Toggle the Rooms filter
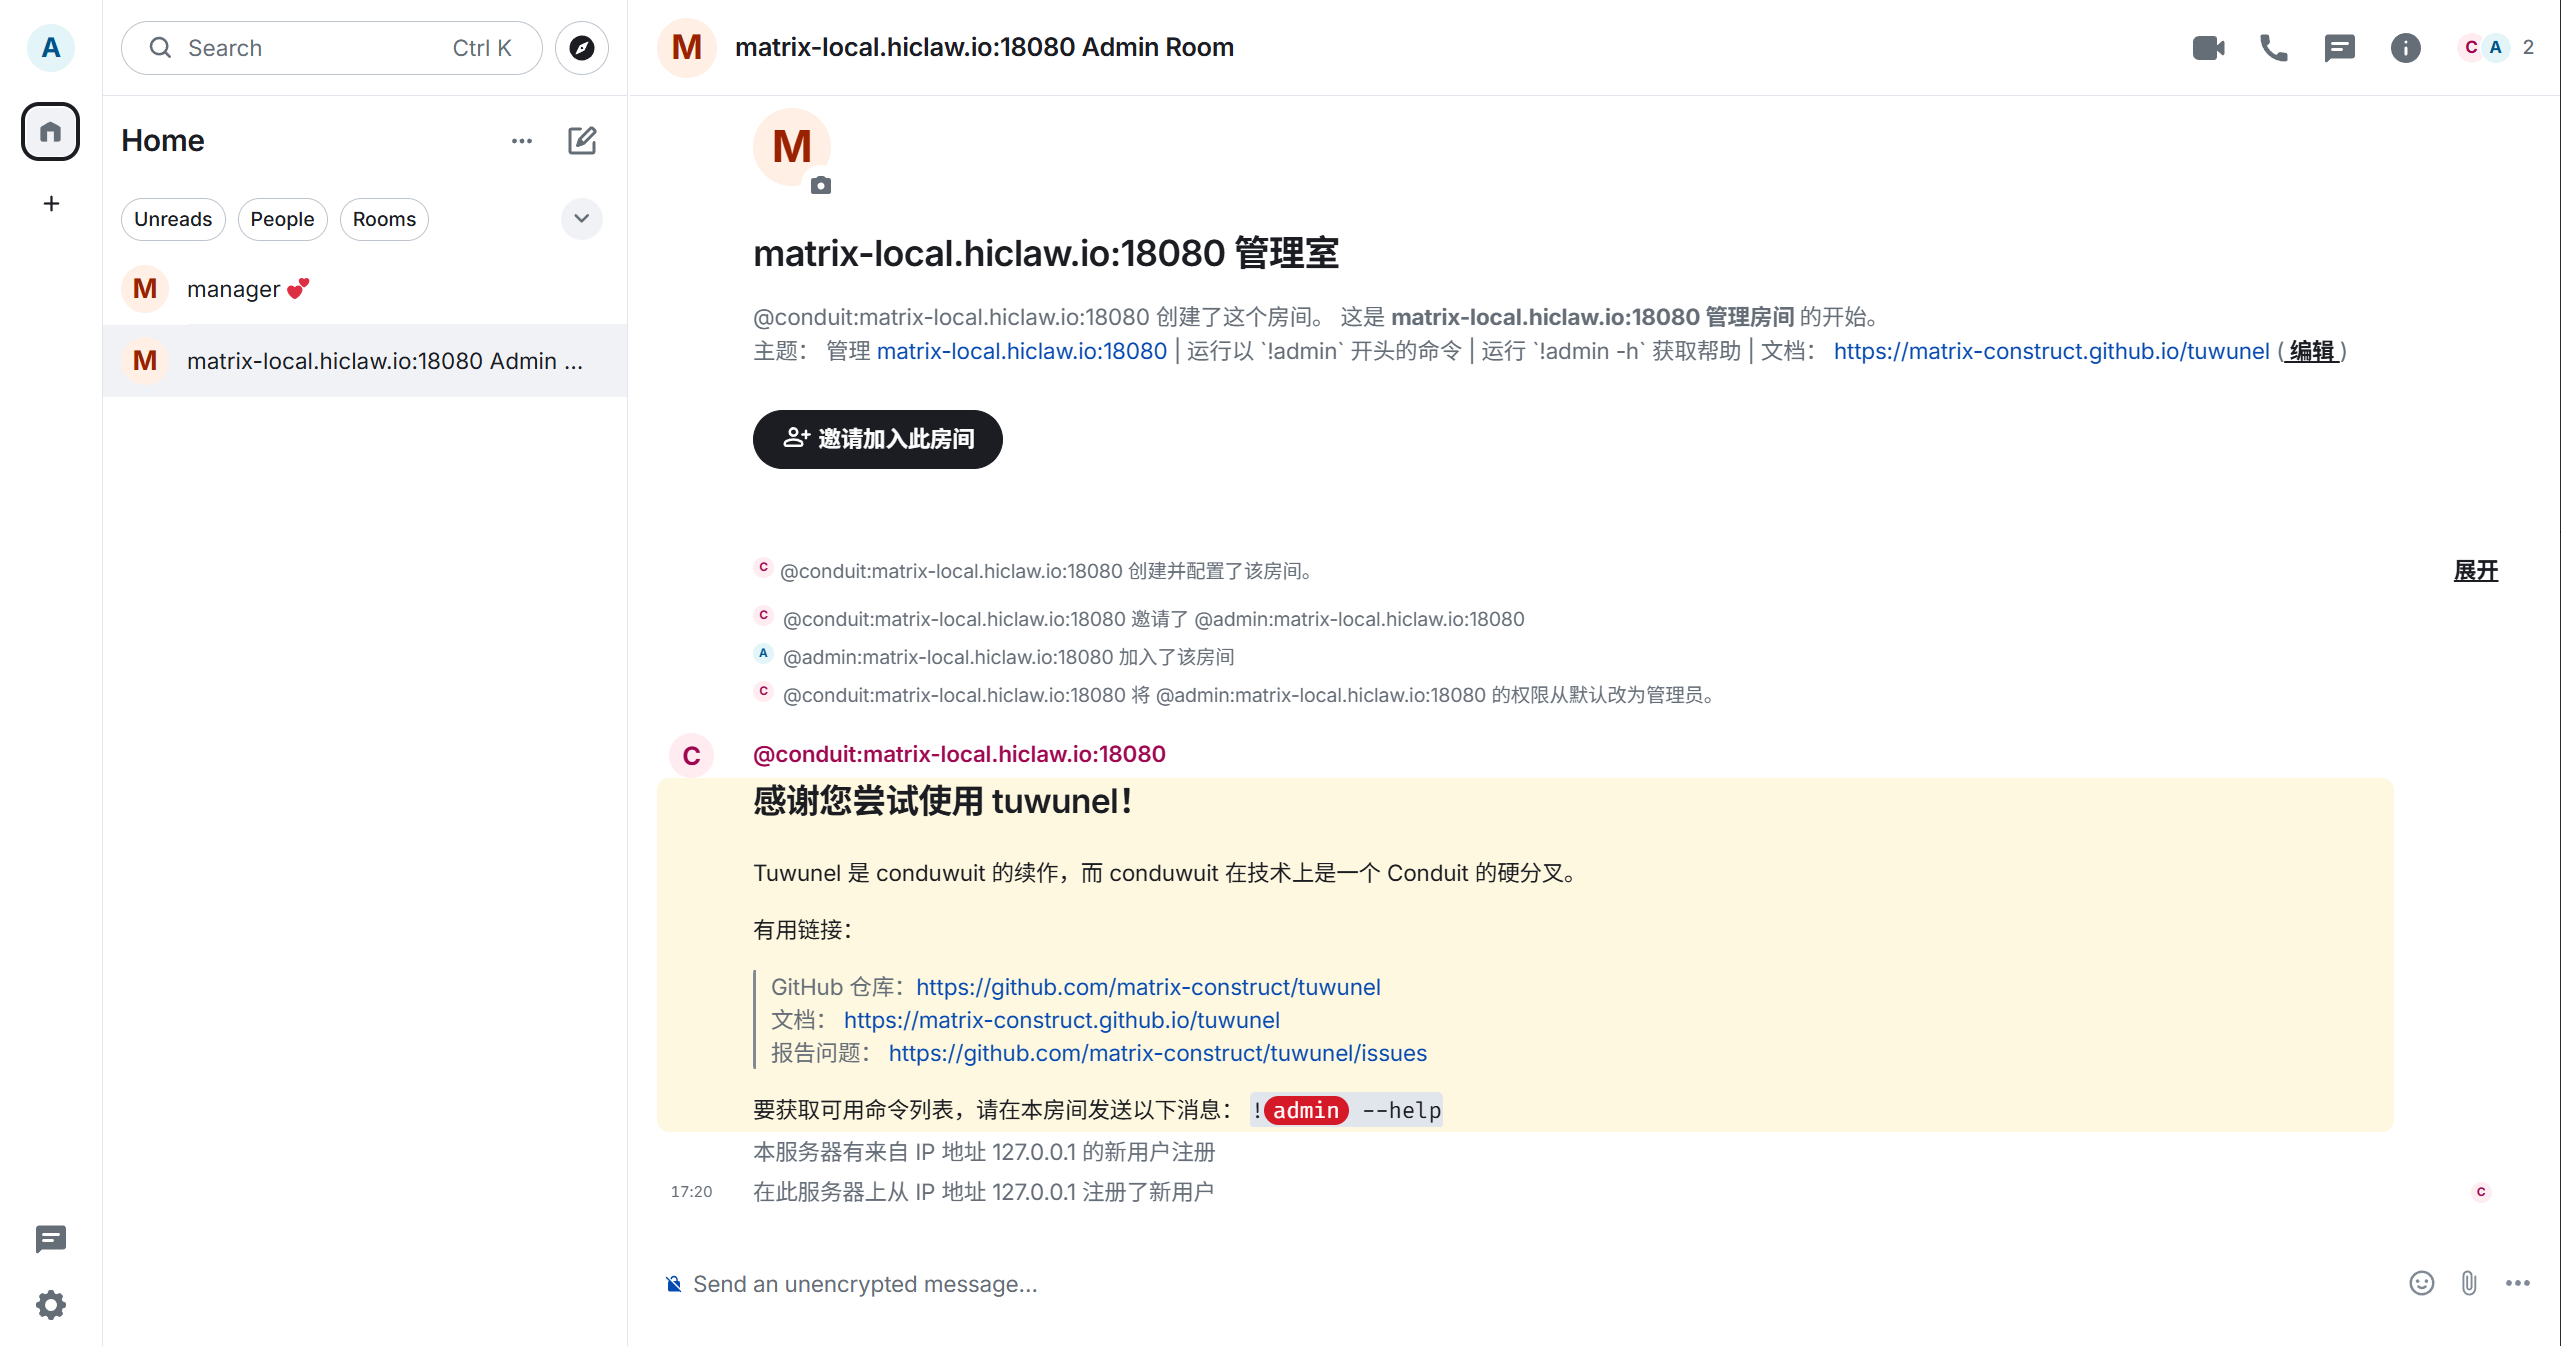Screen dimensions: 2561x1346 point(384,219)
